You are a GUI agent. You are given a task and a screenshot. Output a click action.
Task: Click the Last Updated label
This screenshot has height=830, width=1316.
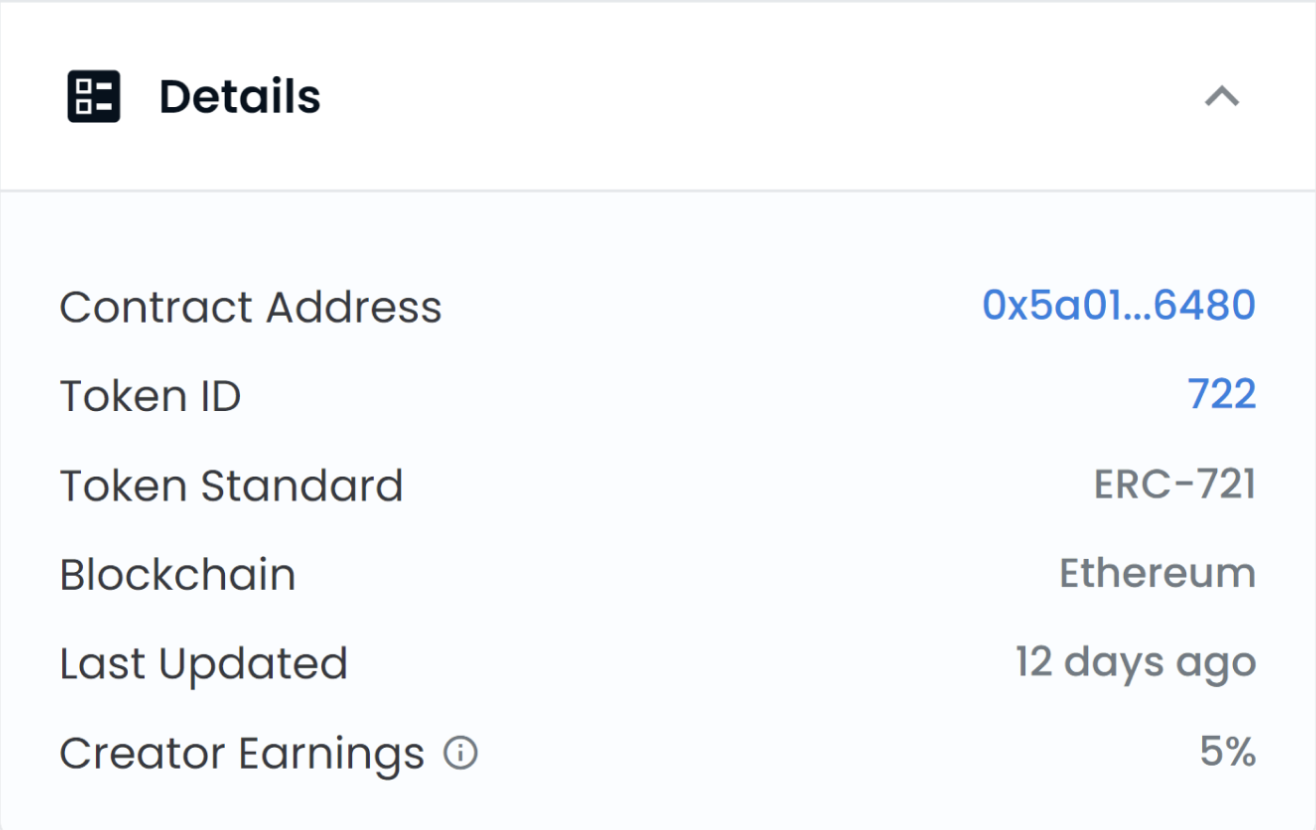(203, 664)
